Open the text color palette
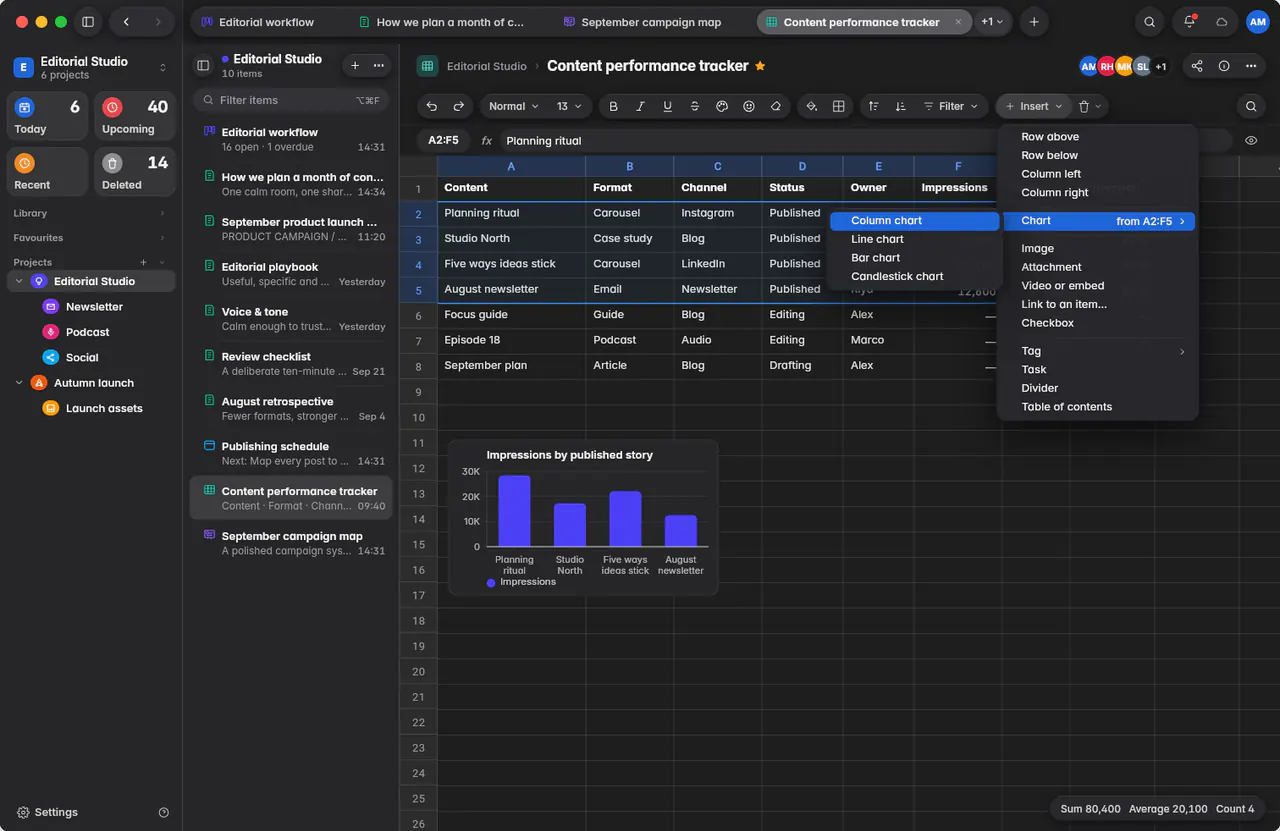 pyautogui.click(x=722, y=106)
